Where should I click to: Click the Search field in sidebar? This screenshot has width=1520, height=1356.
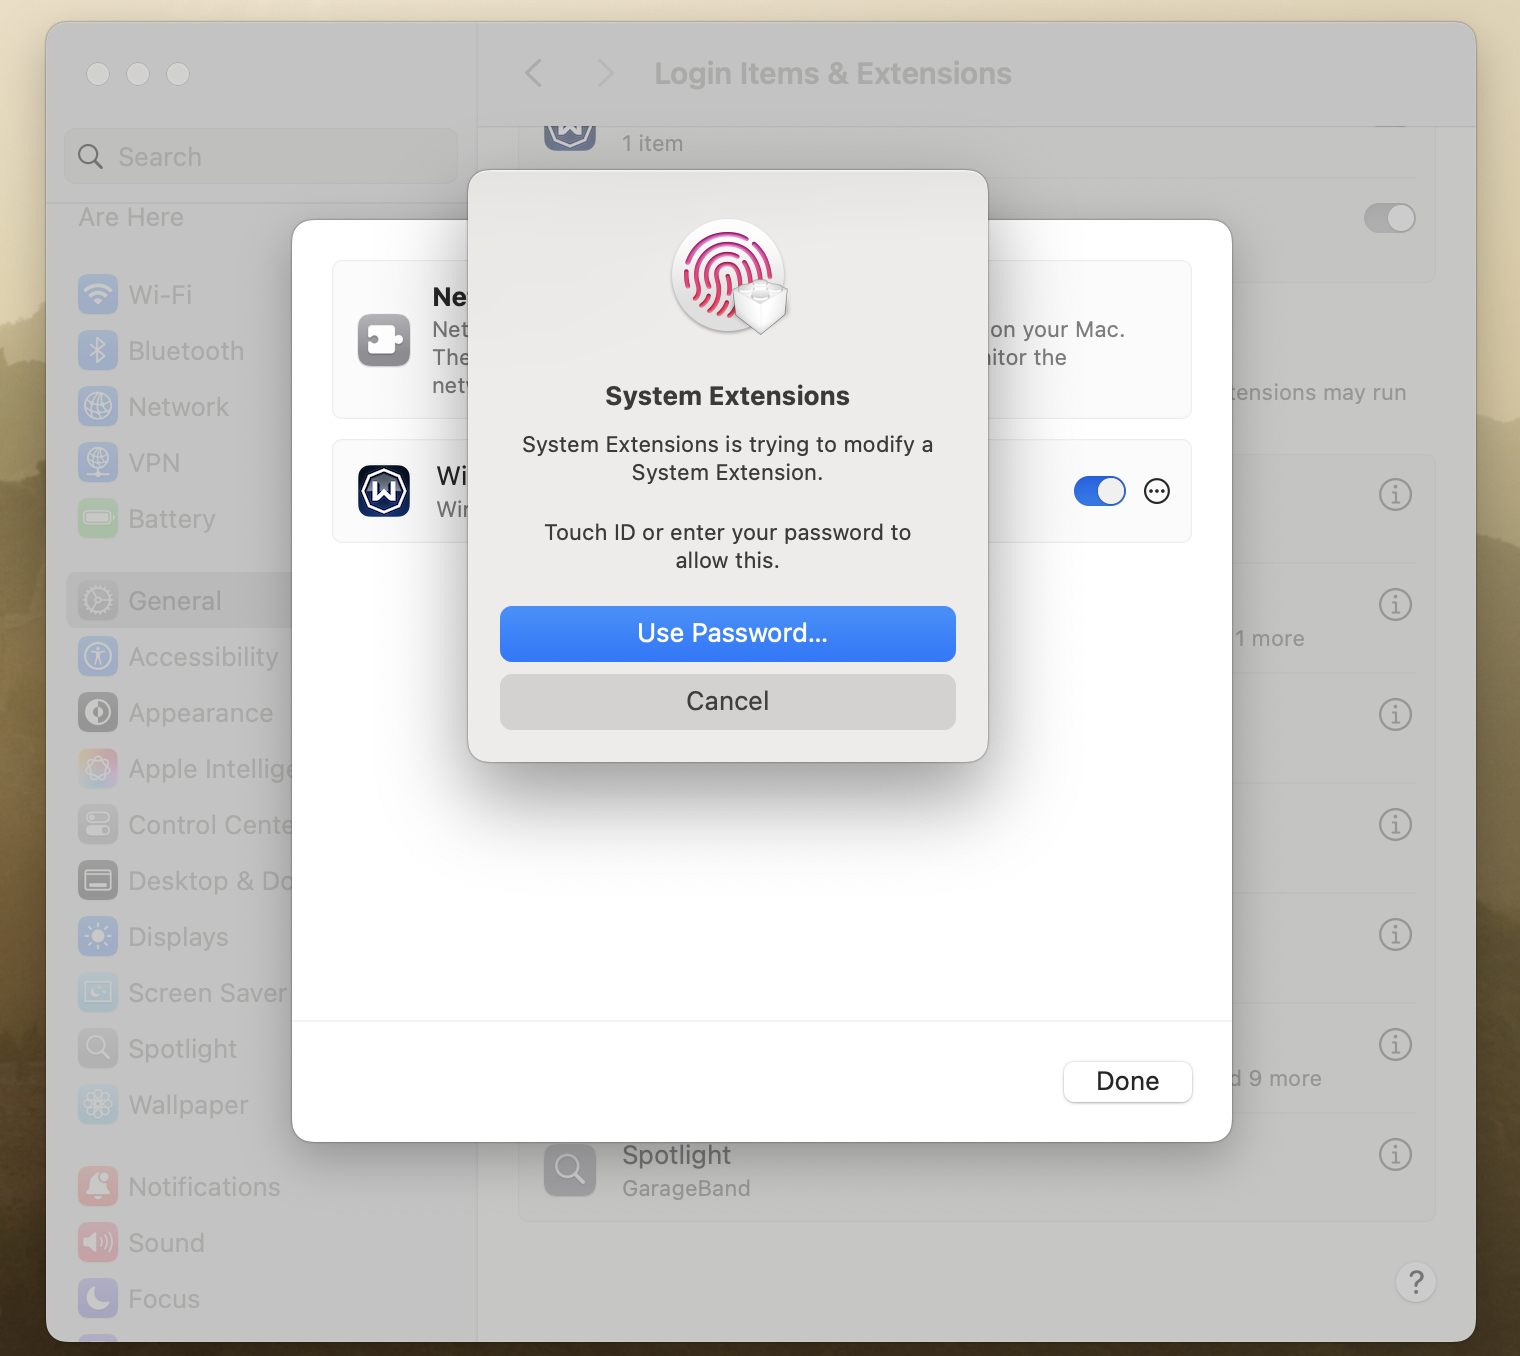click(x=262, y=157)
